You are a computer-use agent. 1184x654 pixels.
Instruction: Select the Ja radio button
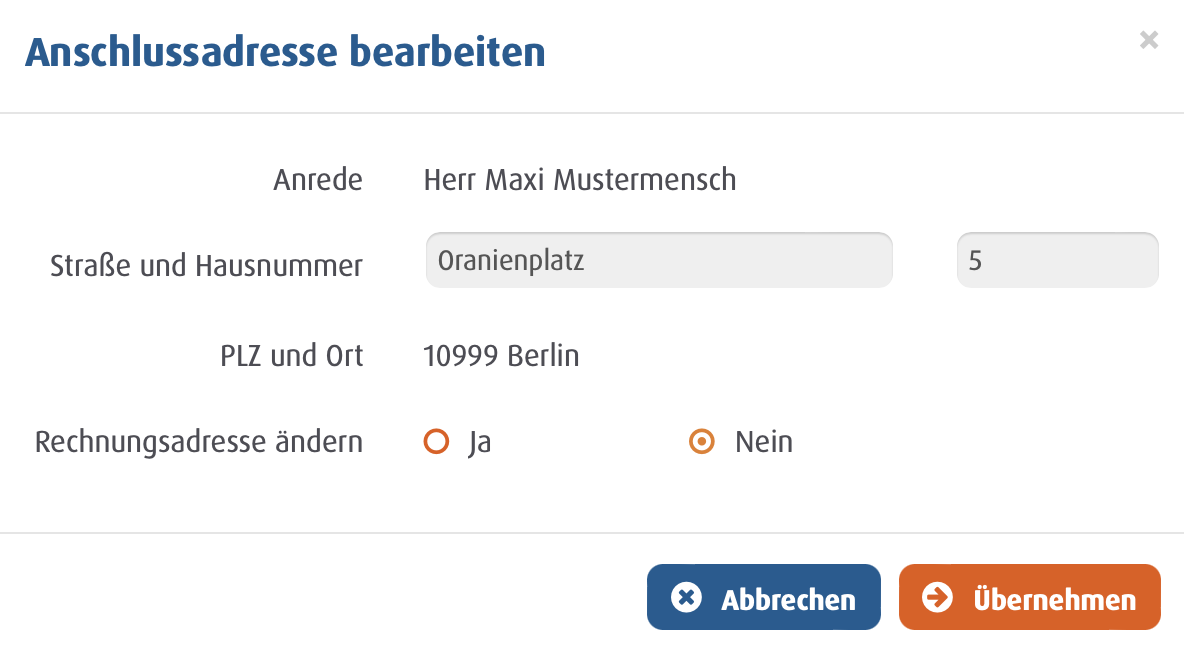436,441
